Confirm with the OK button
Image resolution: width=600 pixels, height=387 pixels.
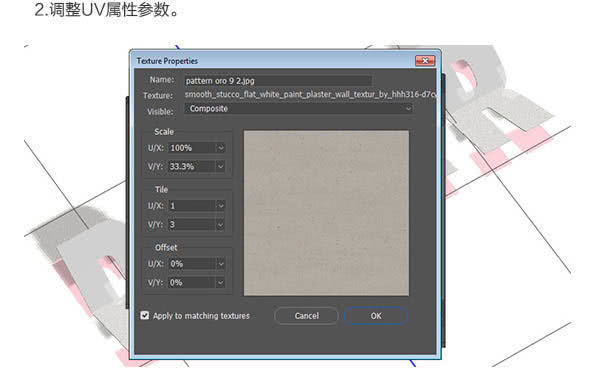pyautogui.click(x=376, y=316)
